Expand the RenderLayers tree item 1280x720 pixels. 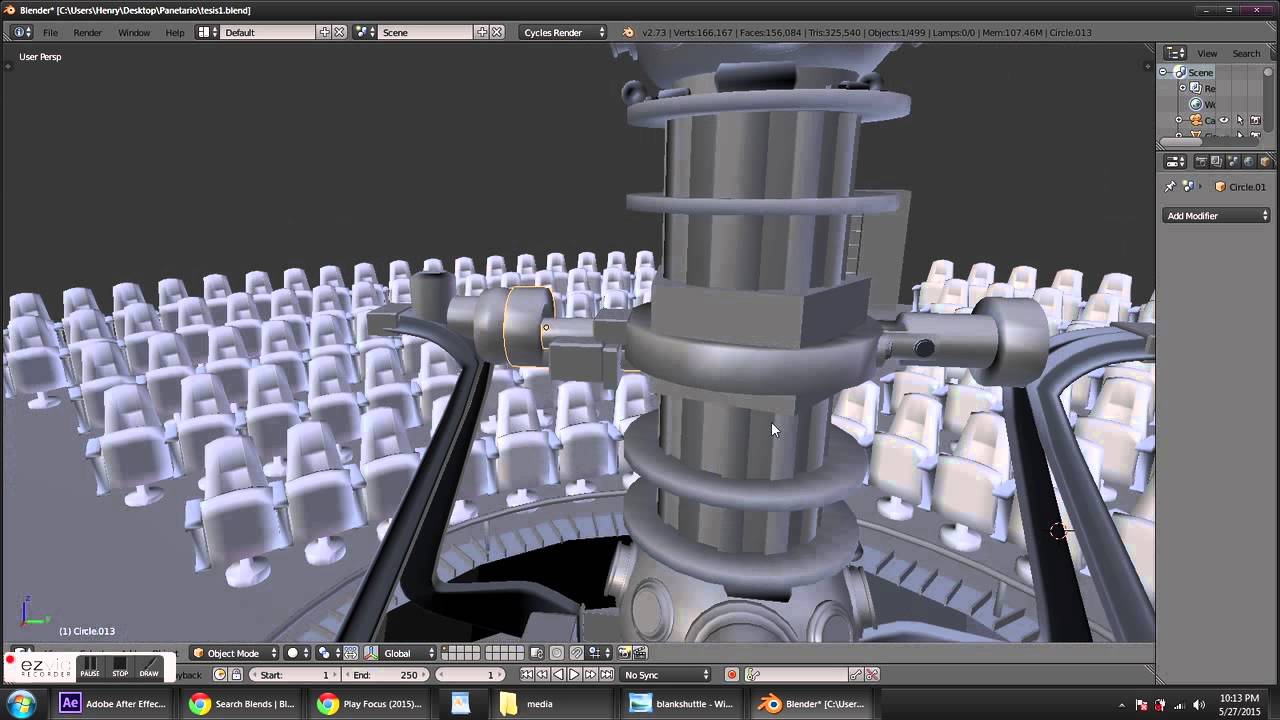(x=1182, y=88)
